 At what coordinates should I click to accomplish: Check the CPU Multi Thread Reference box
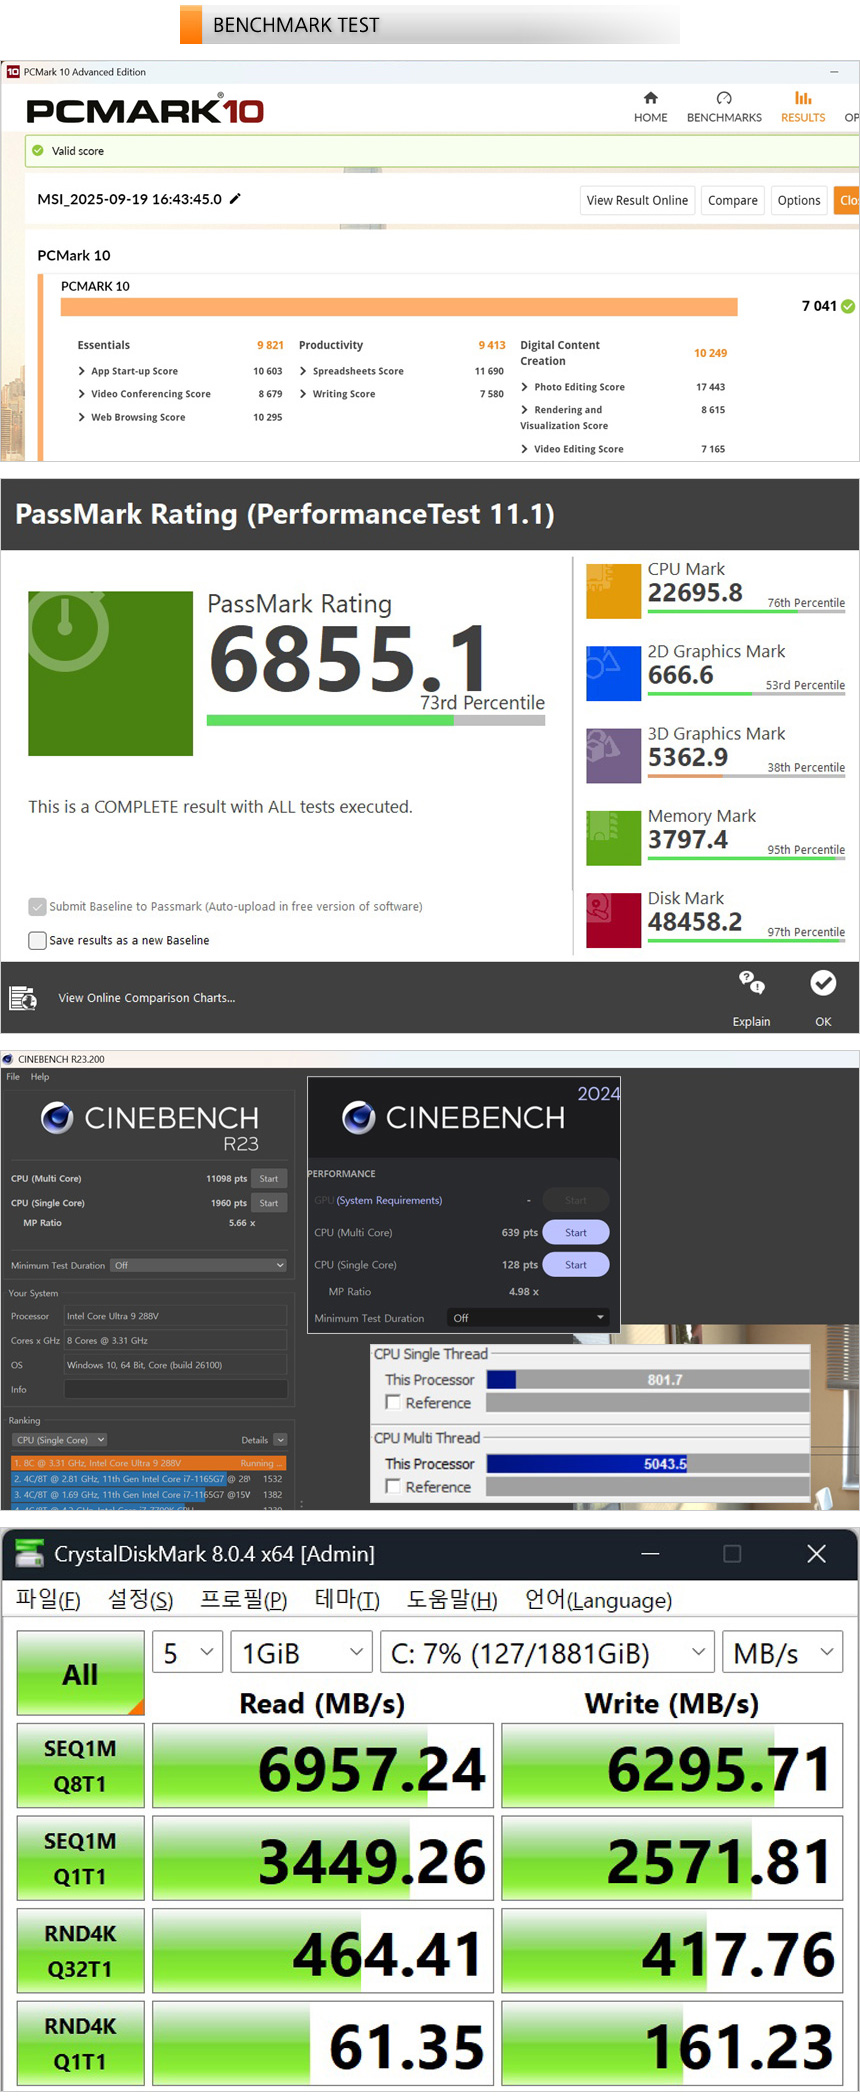tap(393, 1487)
